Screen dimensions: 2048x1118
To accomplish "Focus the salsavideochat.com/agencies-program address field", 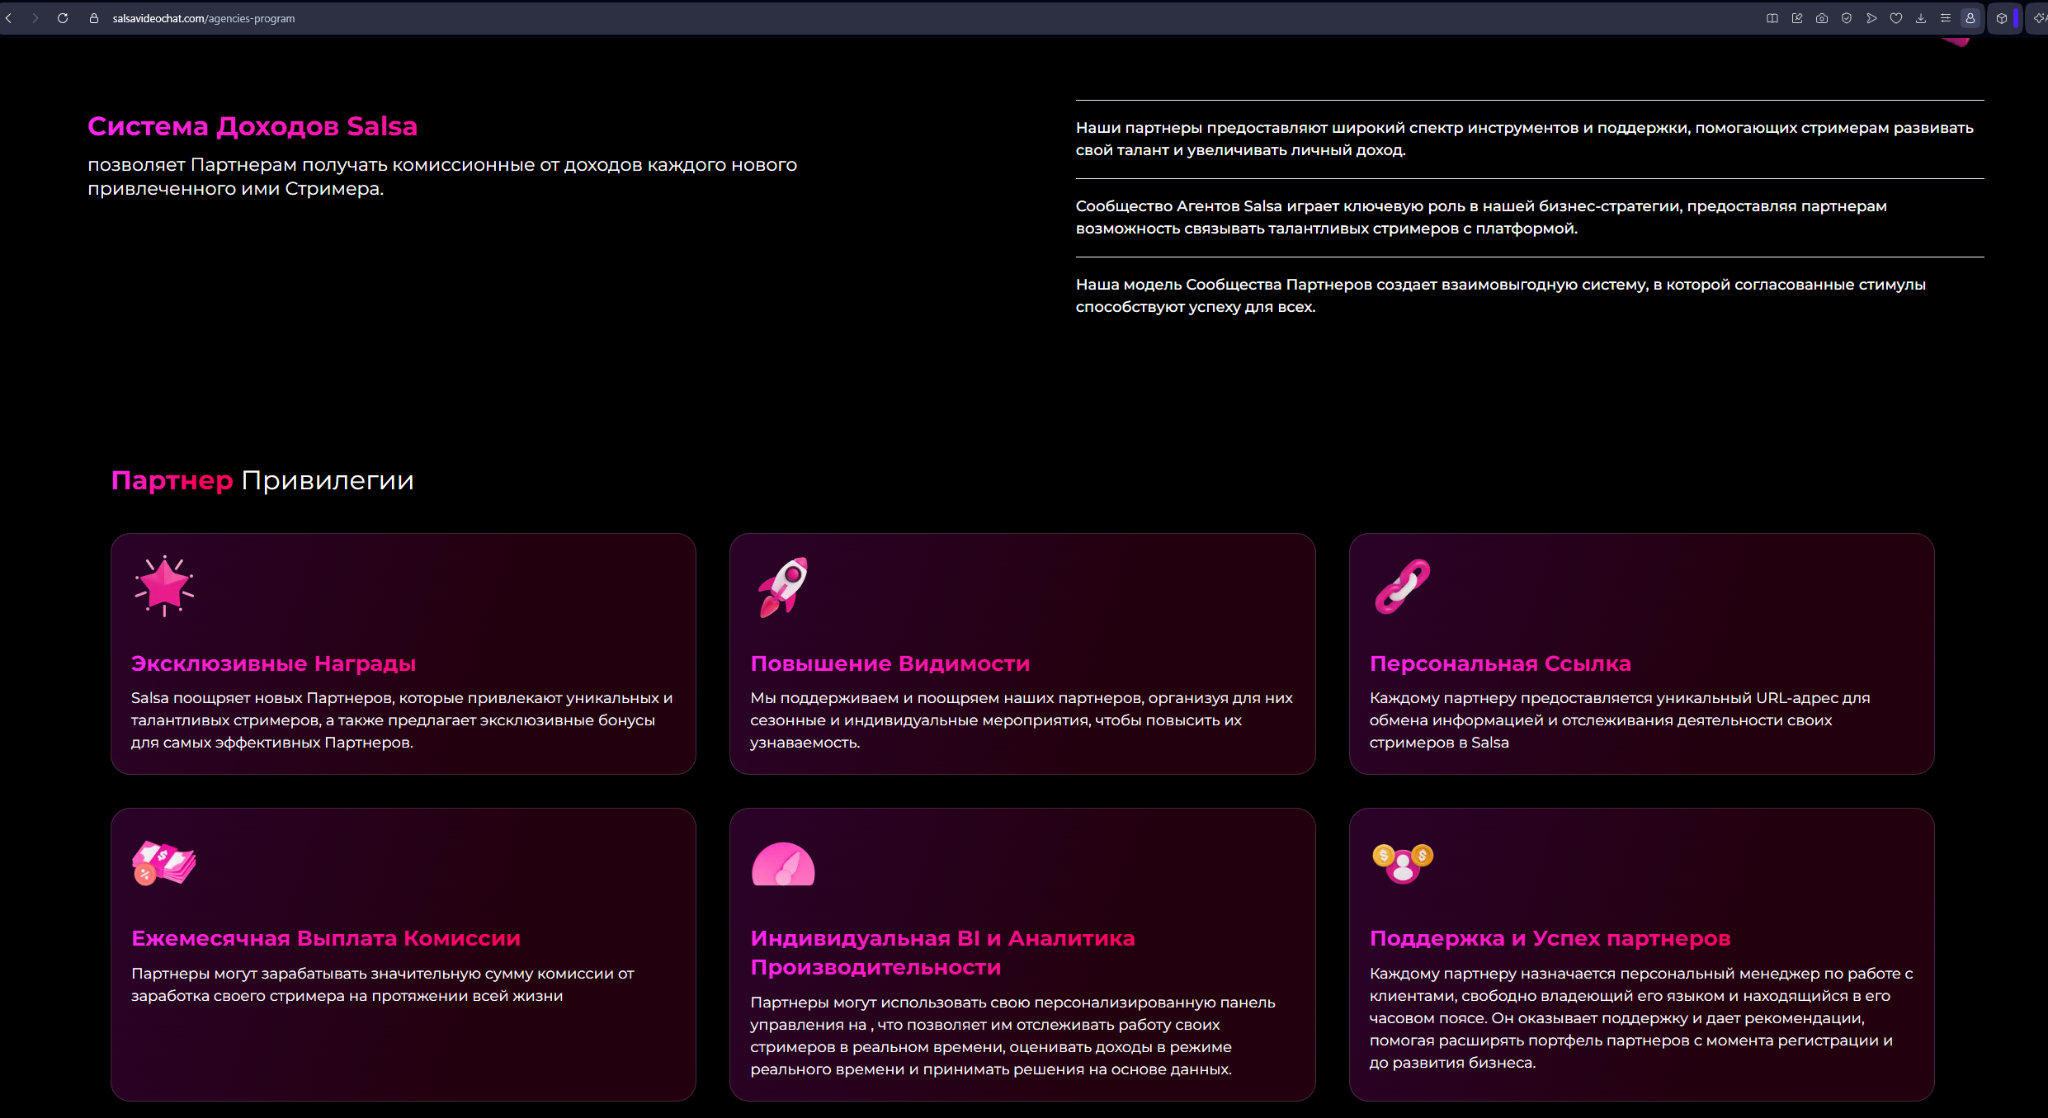I will point(204,18).
